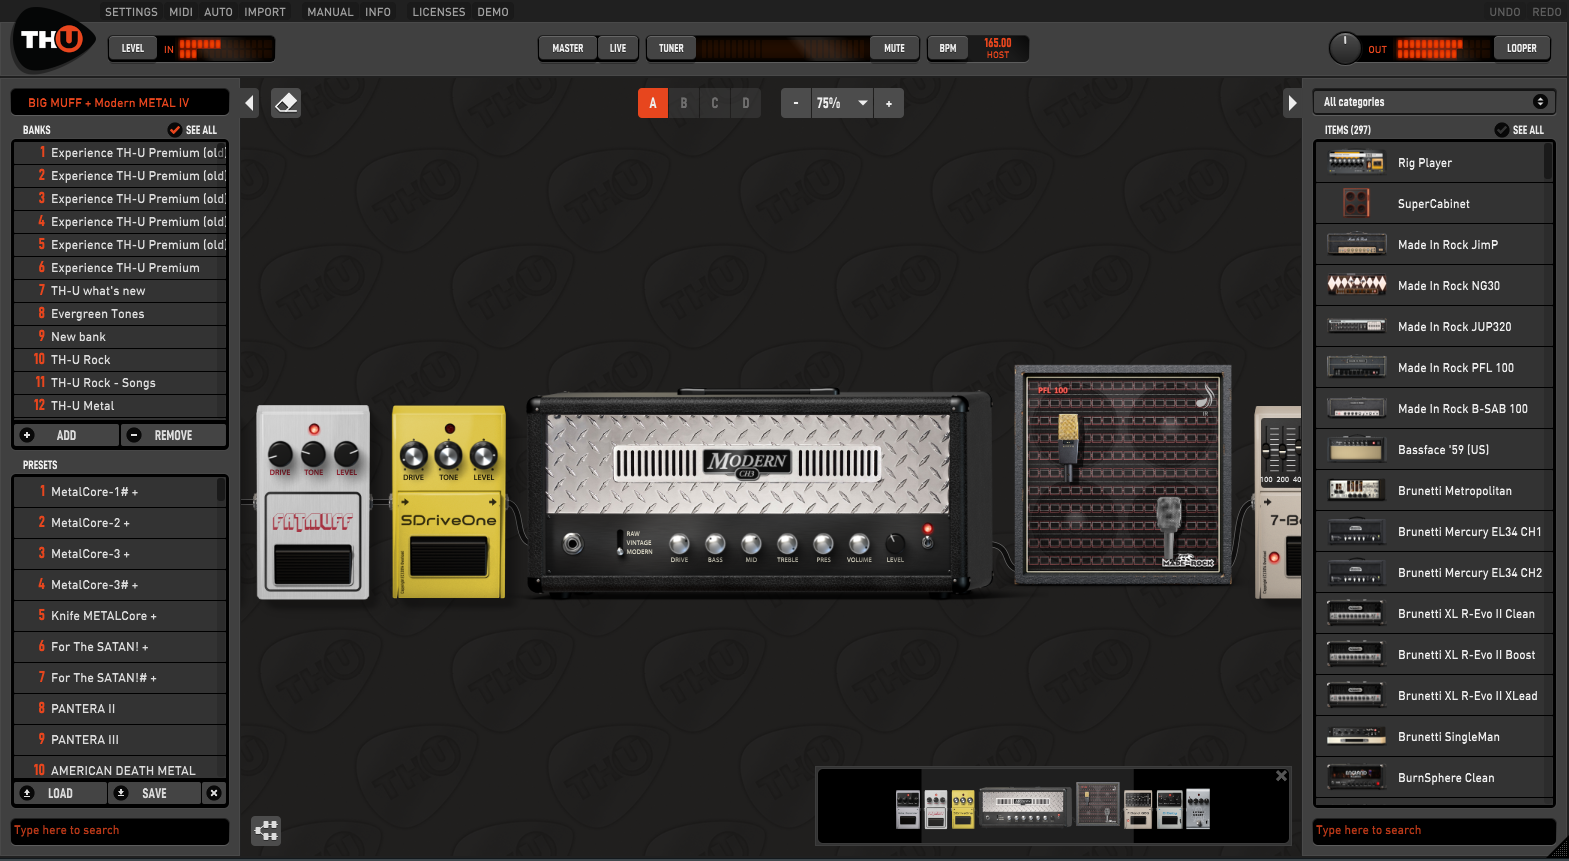Click the REMOVE bank button

tap(173, 435)
